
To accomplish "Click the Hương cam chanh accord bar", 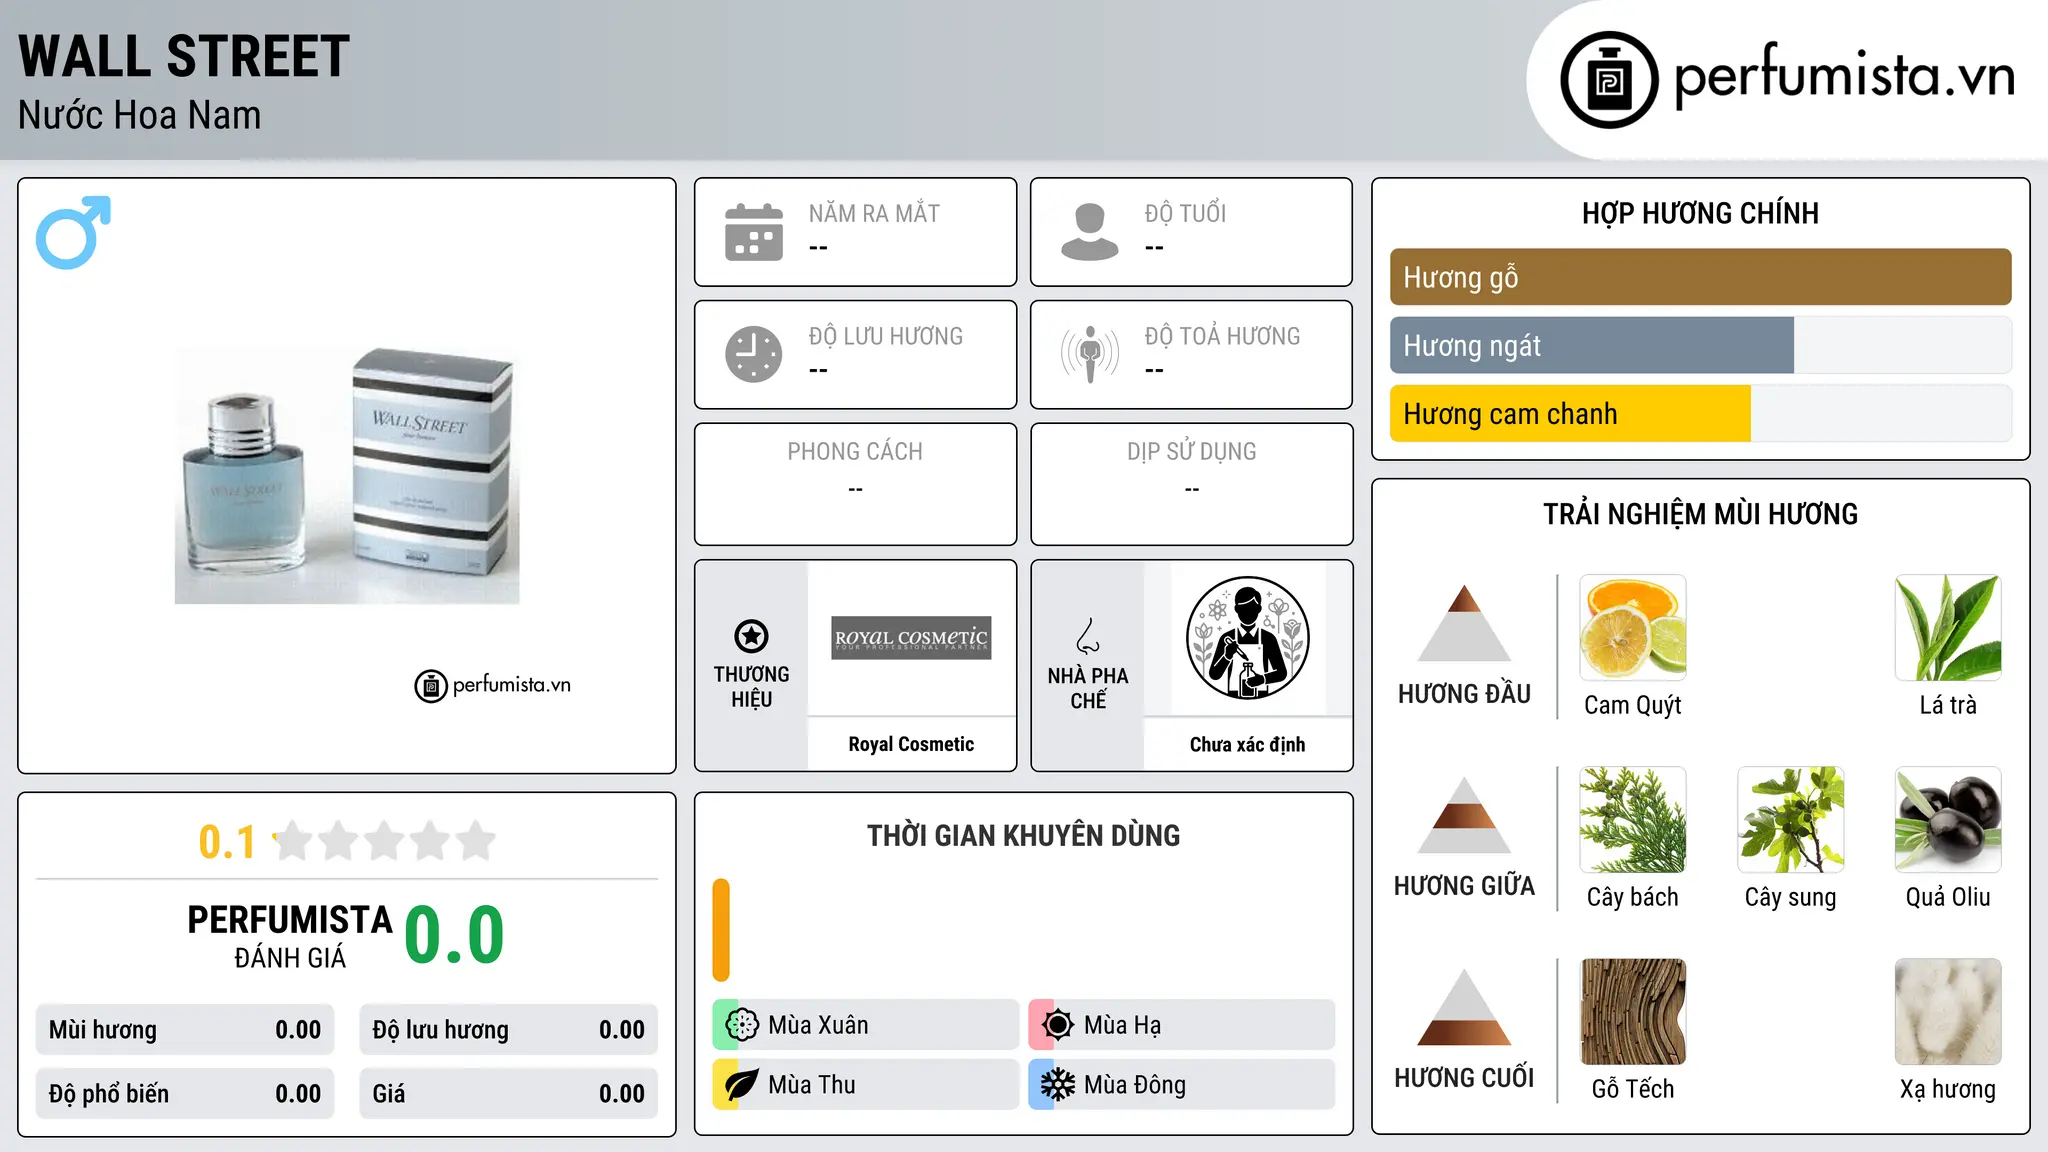I will click(x=1701, y=413).
